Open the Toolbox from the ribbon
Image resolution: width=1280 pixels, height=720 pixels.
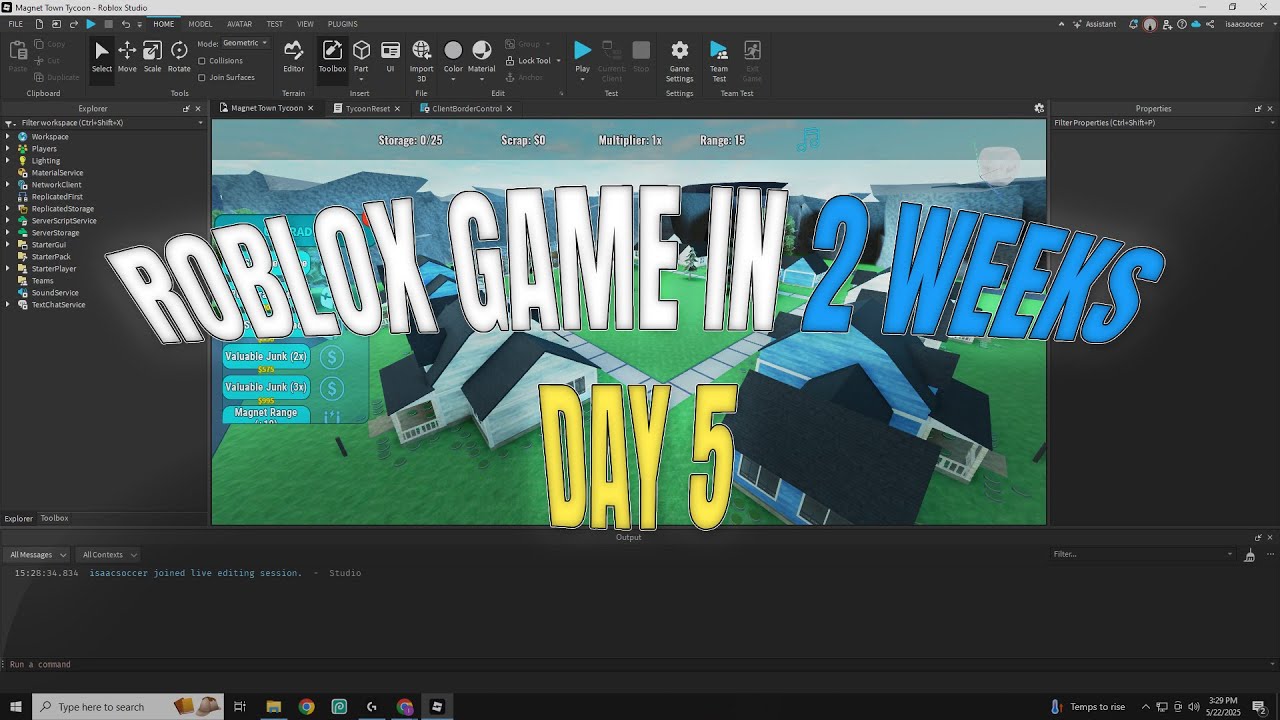click(332, 57)
